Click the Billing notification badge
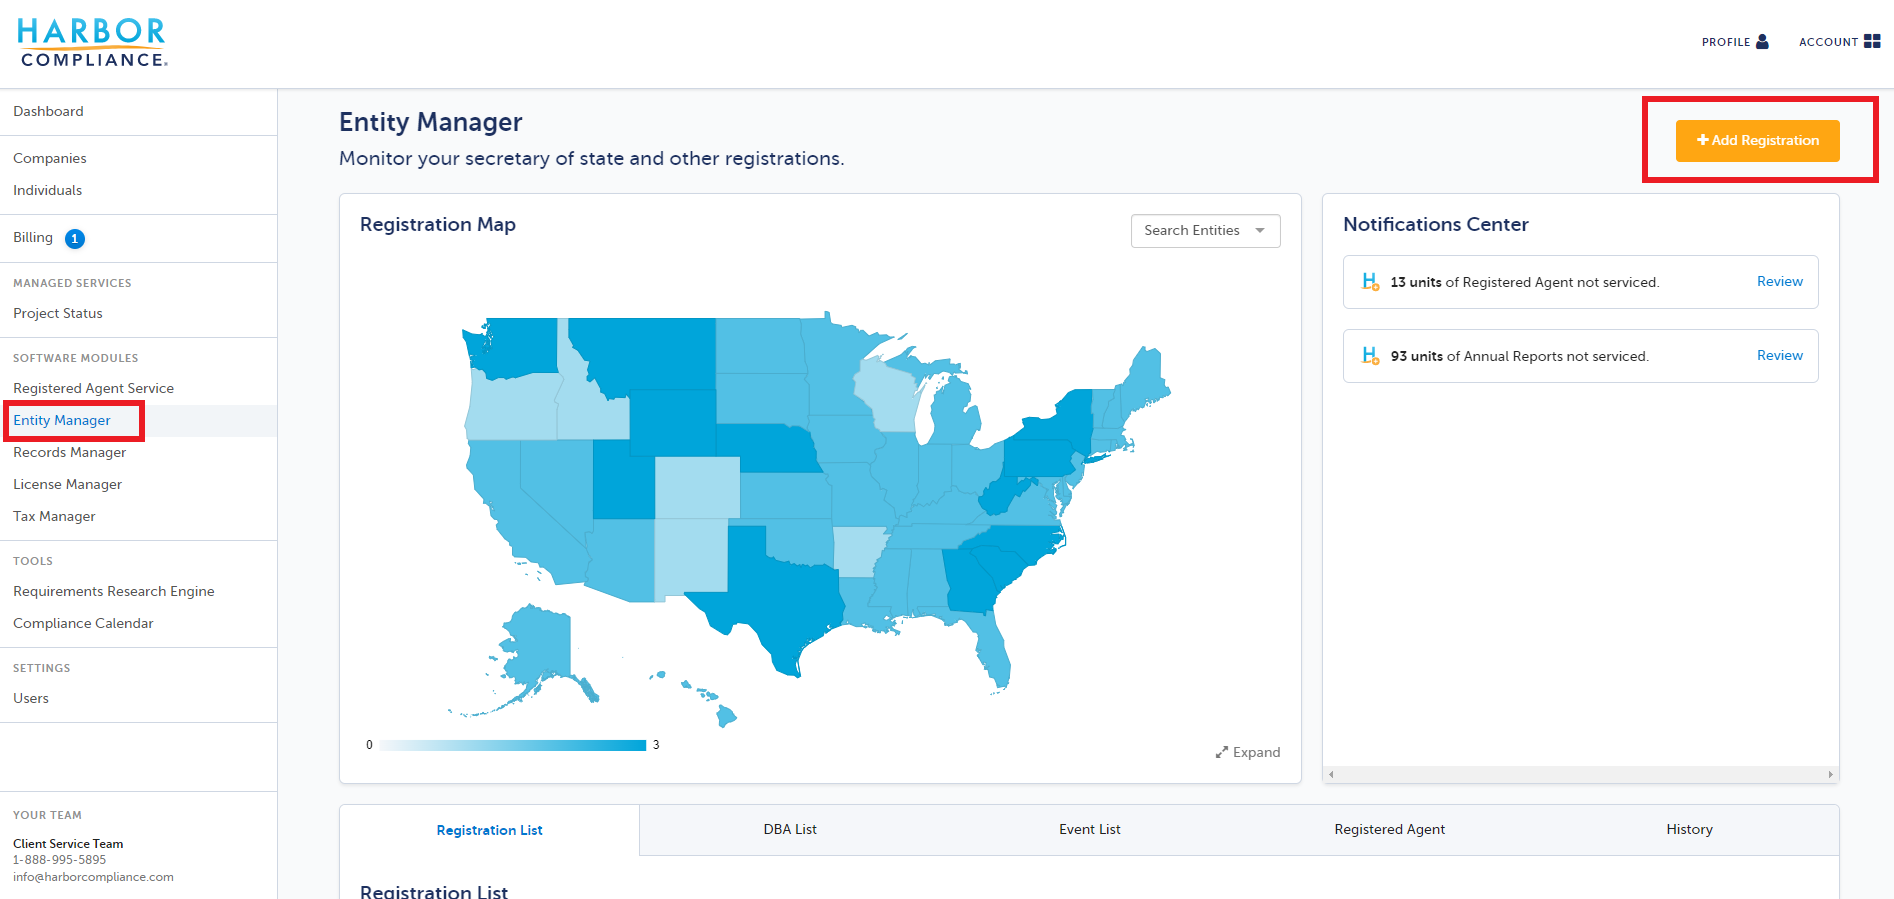1894x899 pixels. [75, 239]
